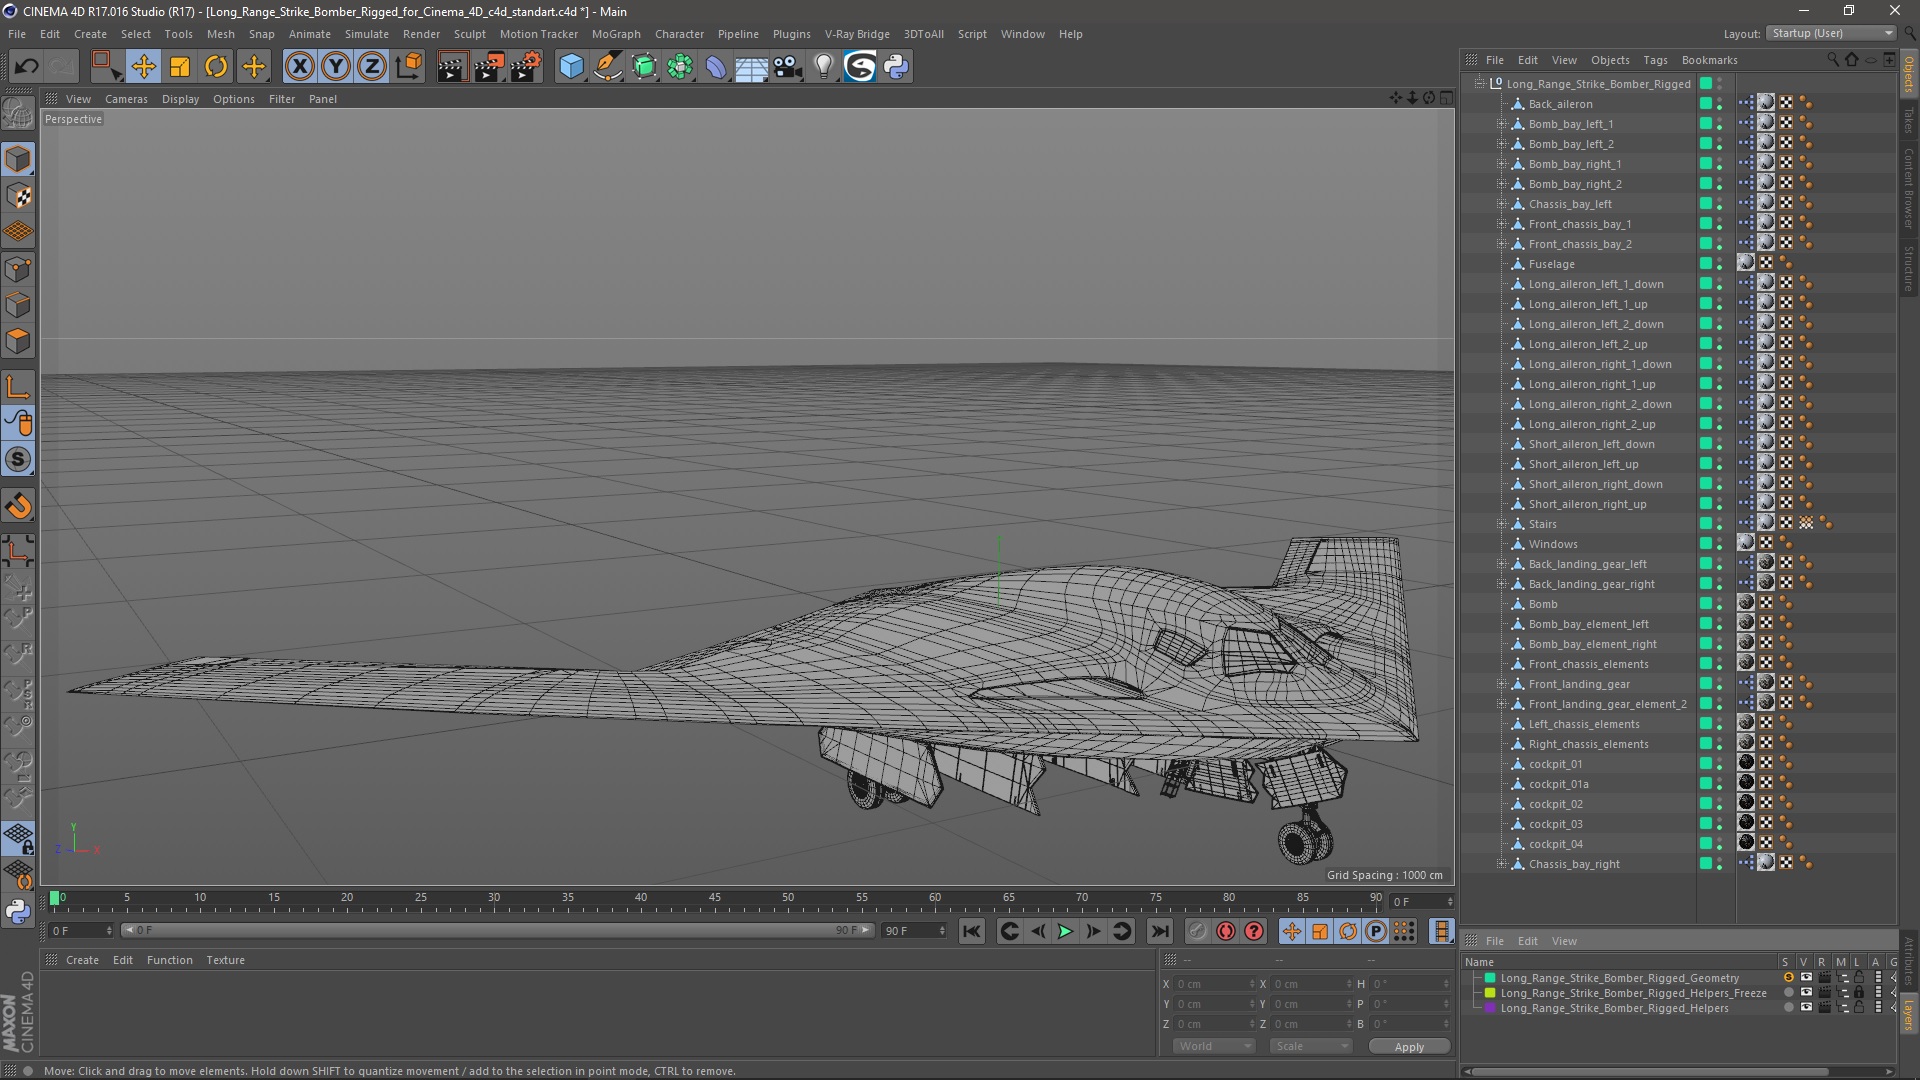
Task: Click the Python icon in the top toolbar
Action: (x=896, y=67)
